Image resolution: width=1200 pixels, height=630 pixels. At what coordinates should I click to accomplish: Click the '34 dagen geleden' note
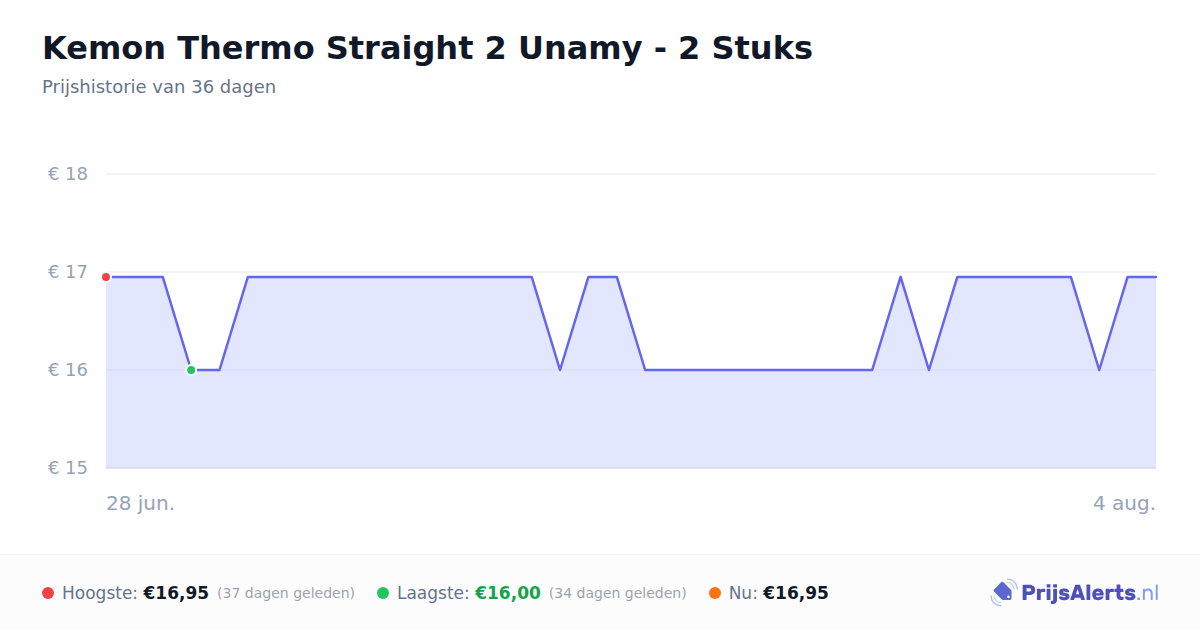pyautogui.click(x=618, y=593)
